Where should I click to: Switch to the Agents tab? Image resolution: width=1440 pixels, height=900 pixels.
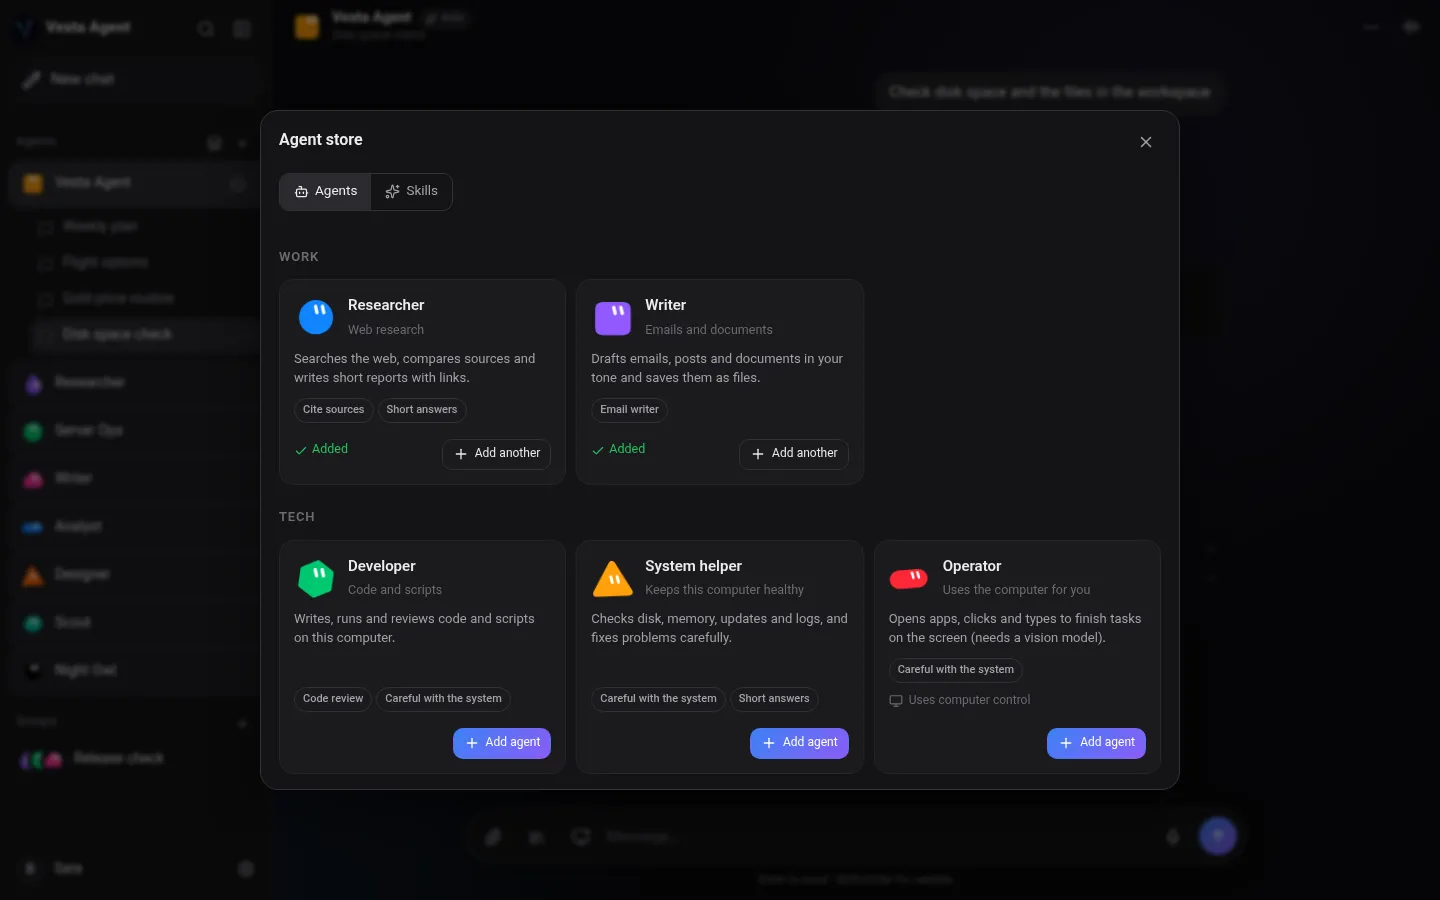[326, 191]
